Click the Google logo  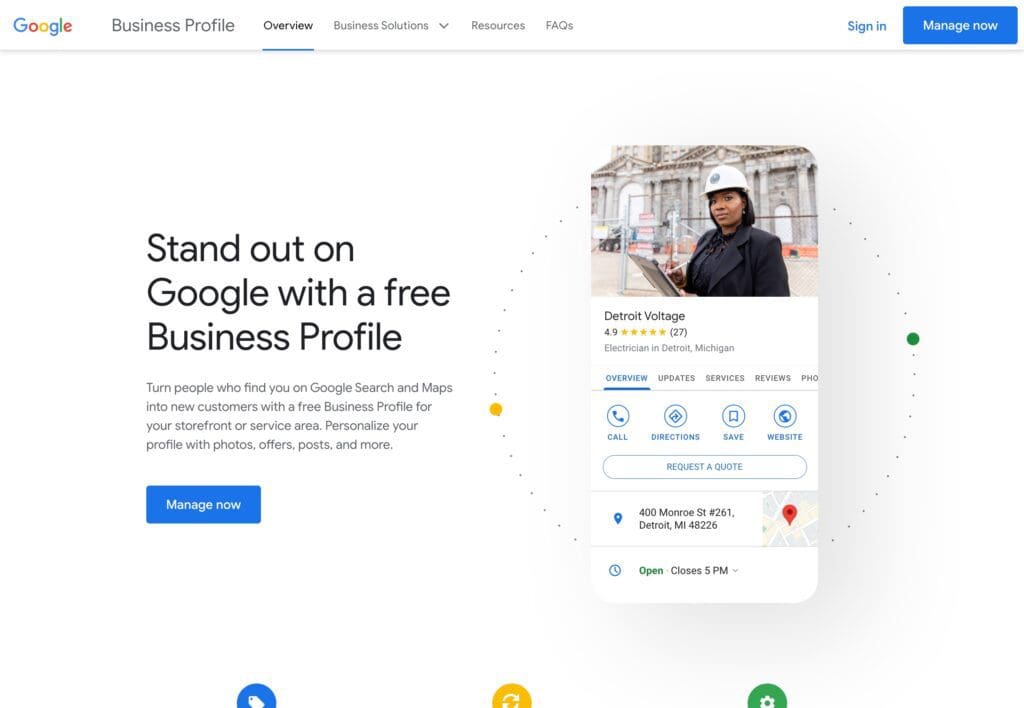pos(42,25)
